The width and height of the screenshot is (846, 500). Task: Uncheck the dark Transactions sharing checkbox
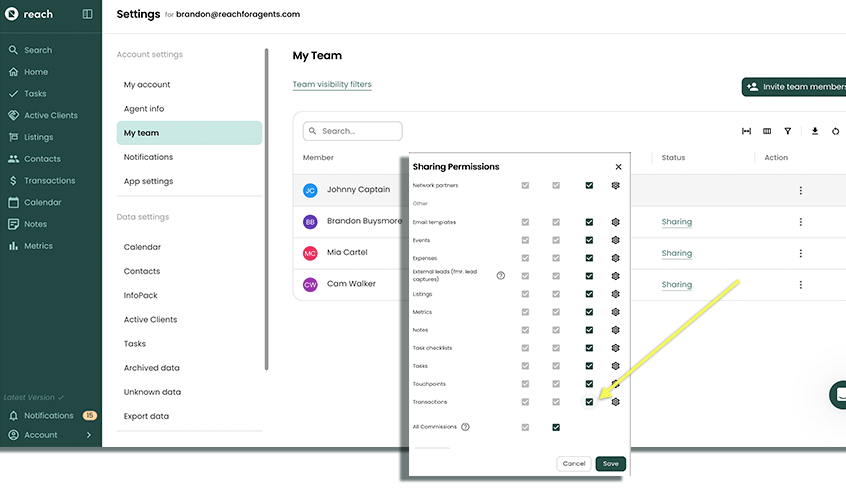coord(589,402)
